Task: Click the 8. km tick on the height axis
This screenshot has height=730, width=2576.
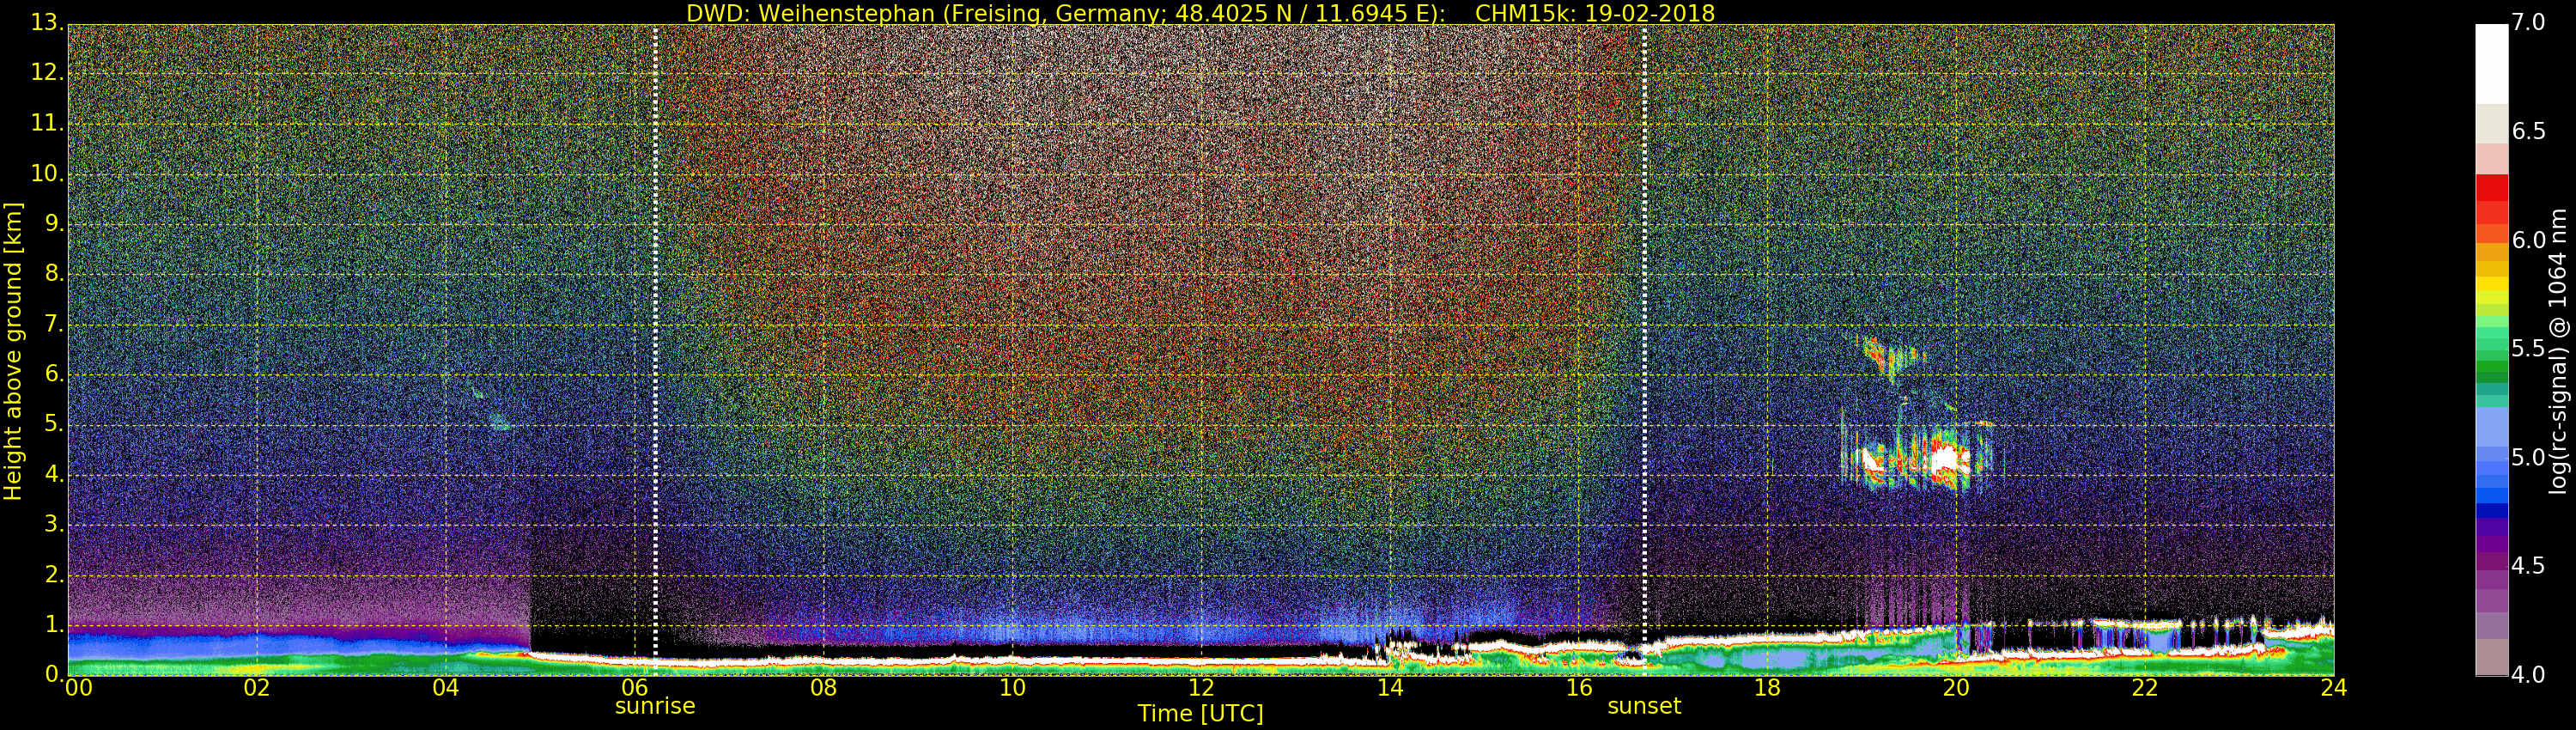Action: [x=54, y=274]
